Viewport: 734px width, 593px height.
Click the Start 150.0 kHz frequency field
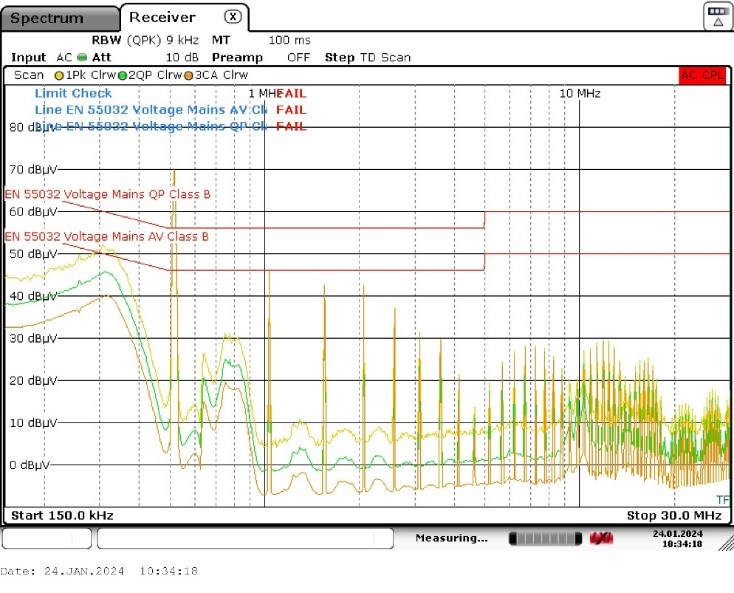(x=62, y=515)
